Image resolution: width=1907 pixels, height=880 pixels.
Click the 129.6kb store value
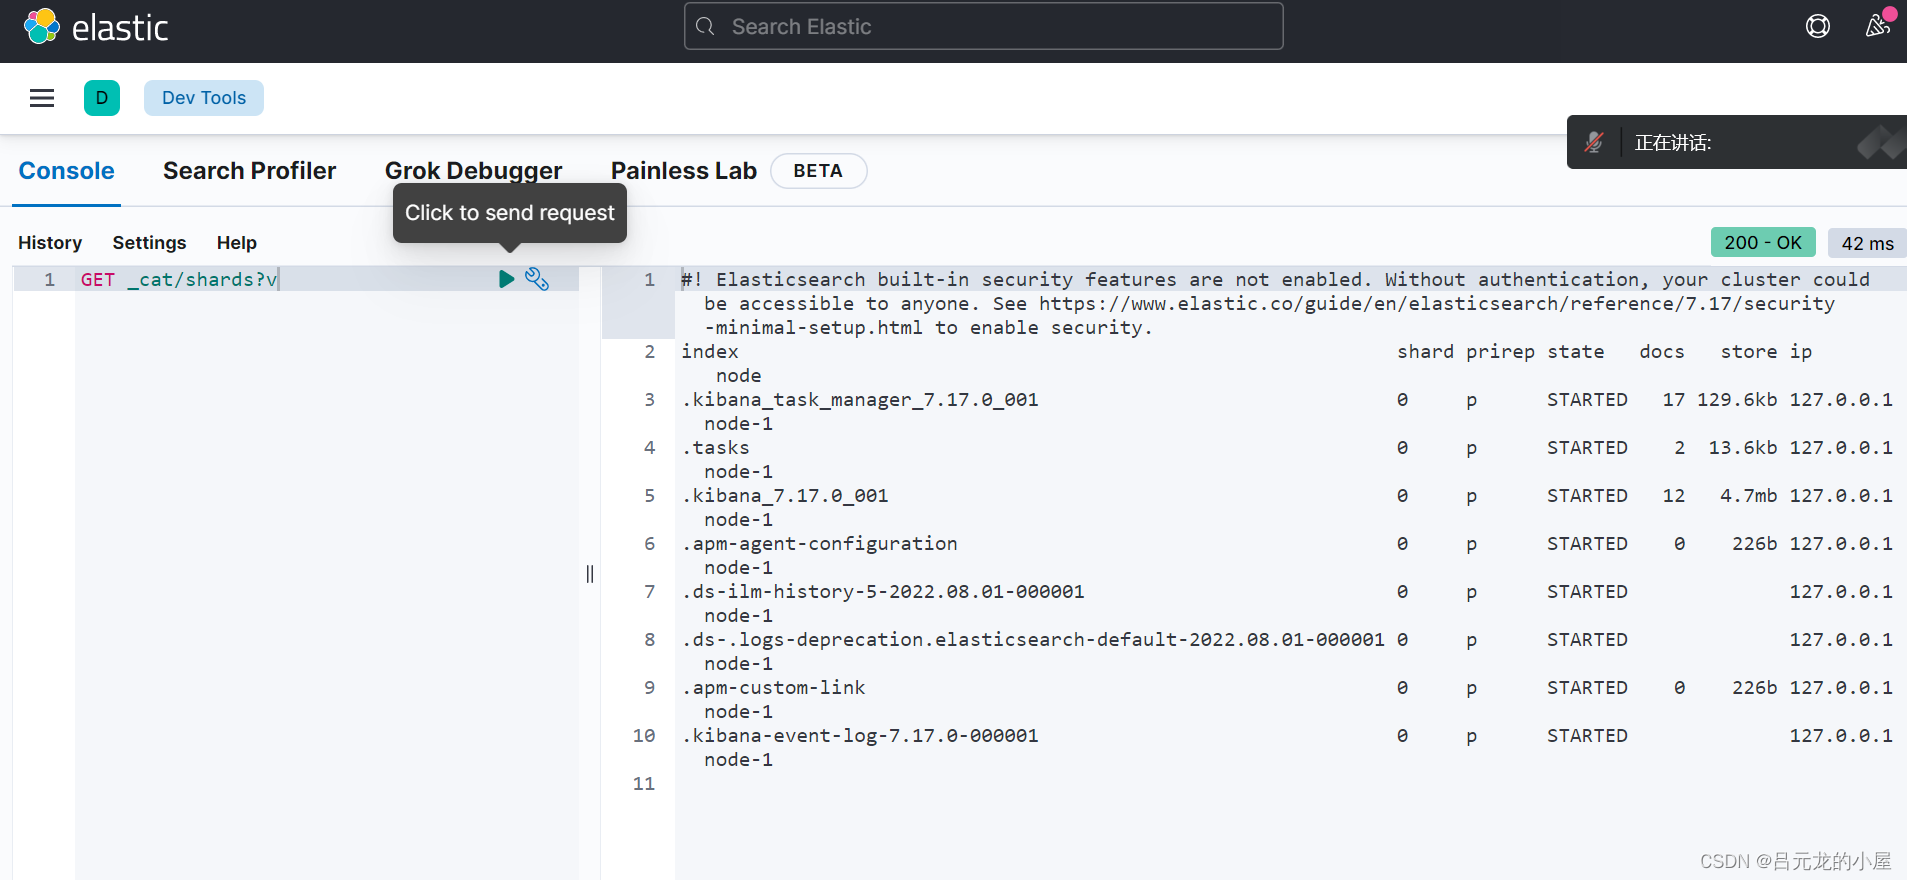point(1737,400)
